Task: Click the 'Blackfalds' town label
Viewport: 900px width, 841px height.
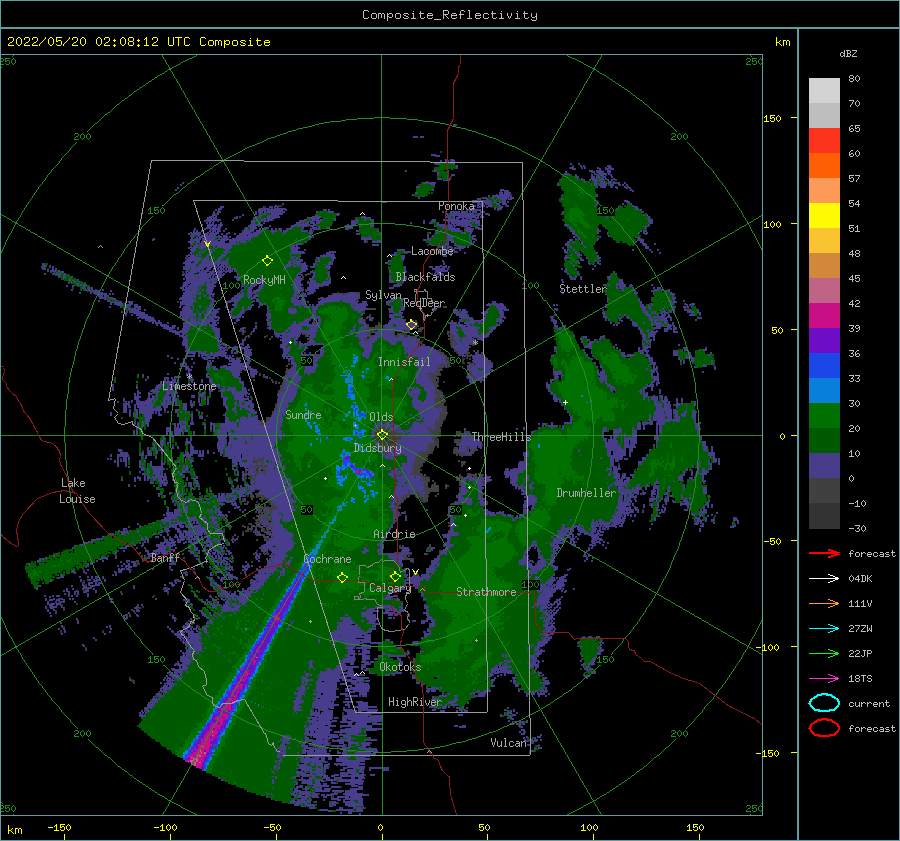Action: 425,277
